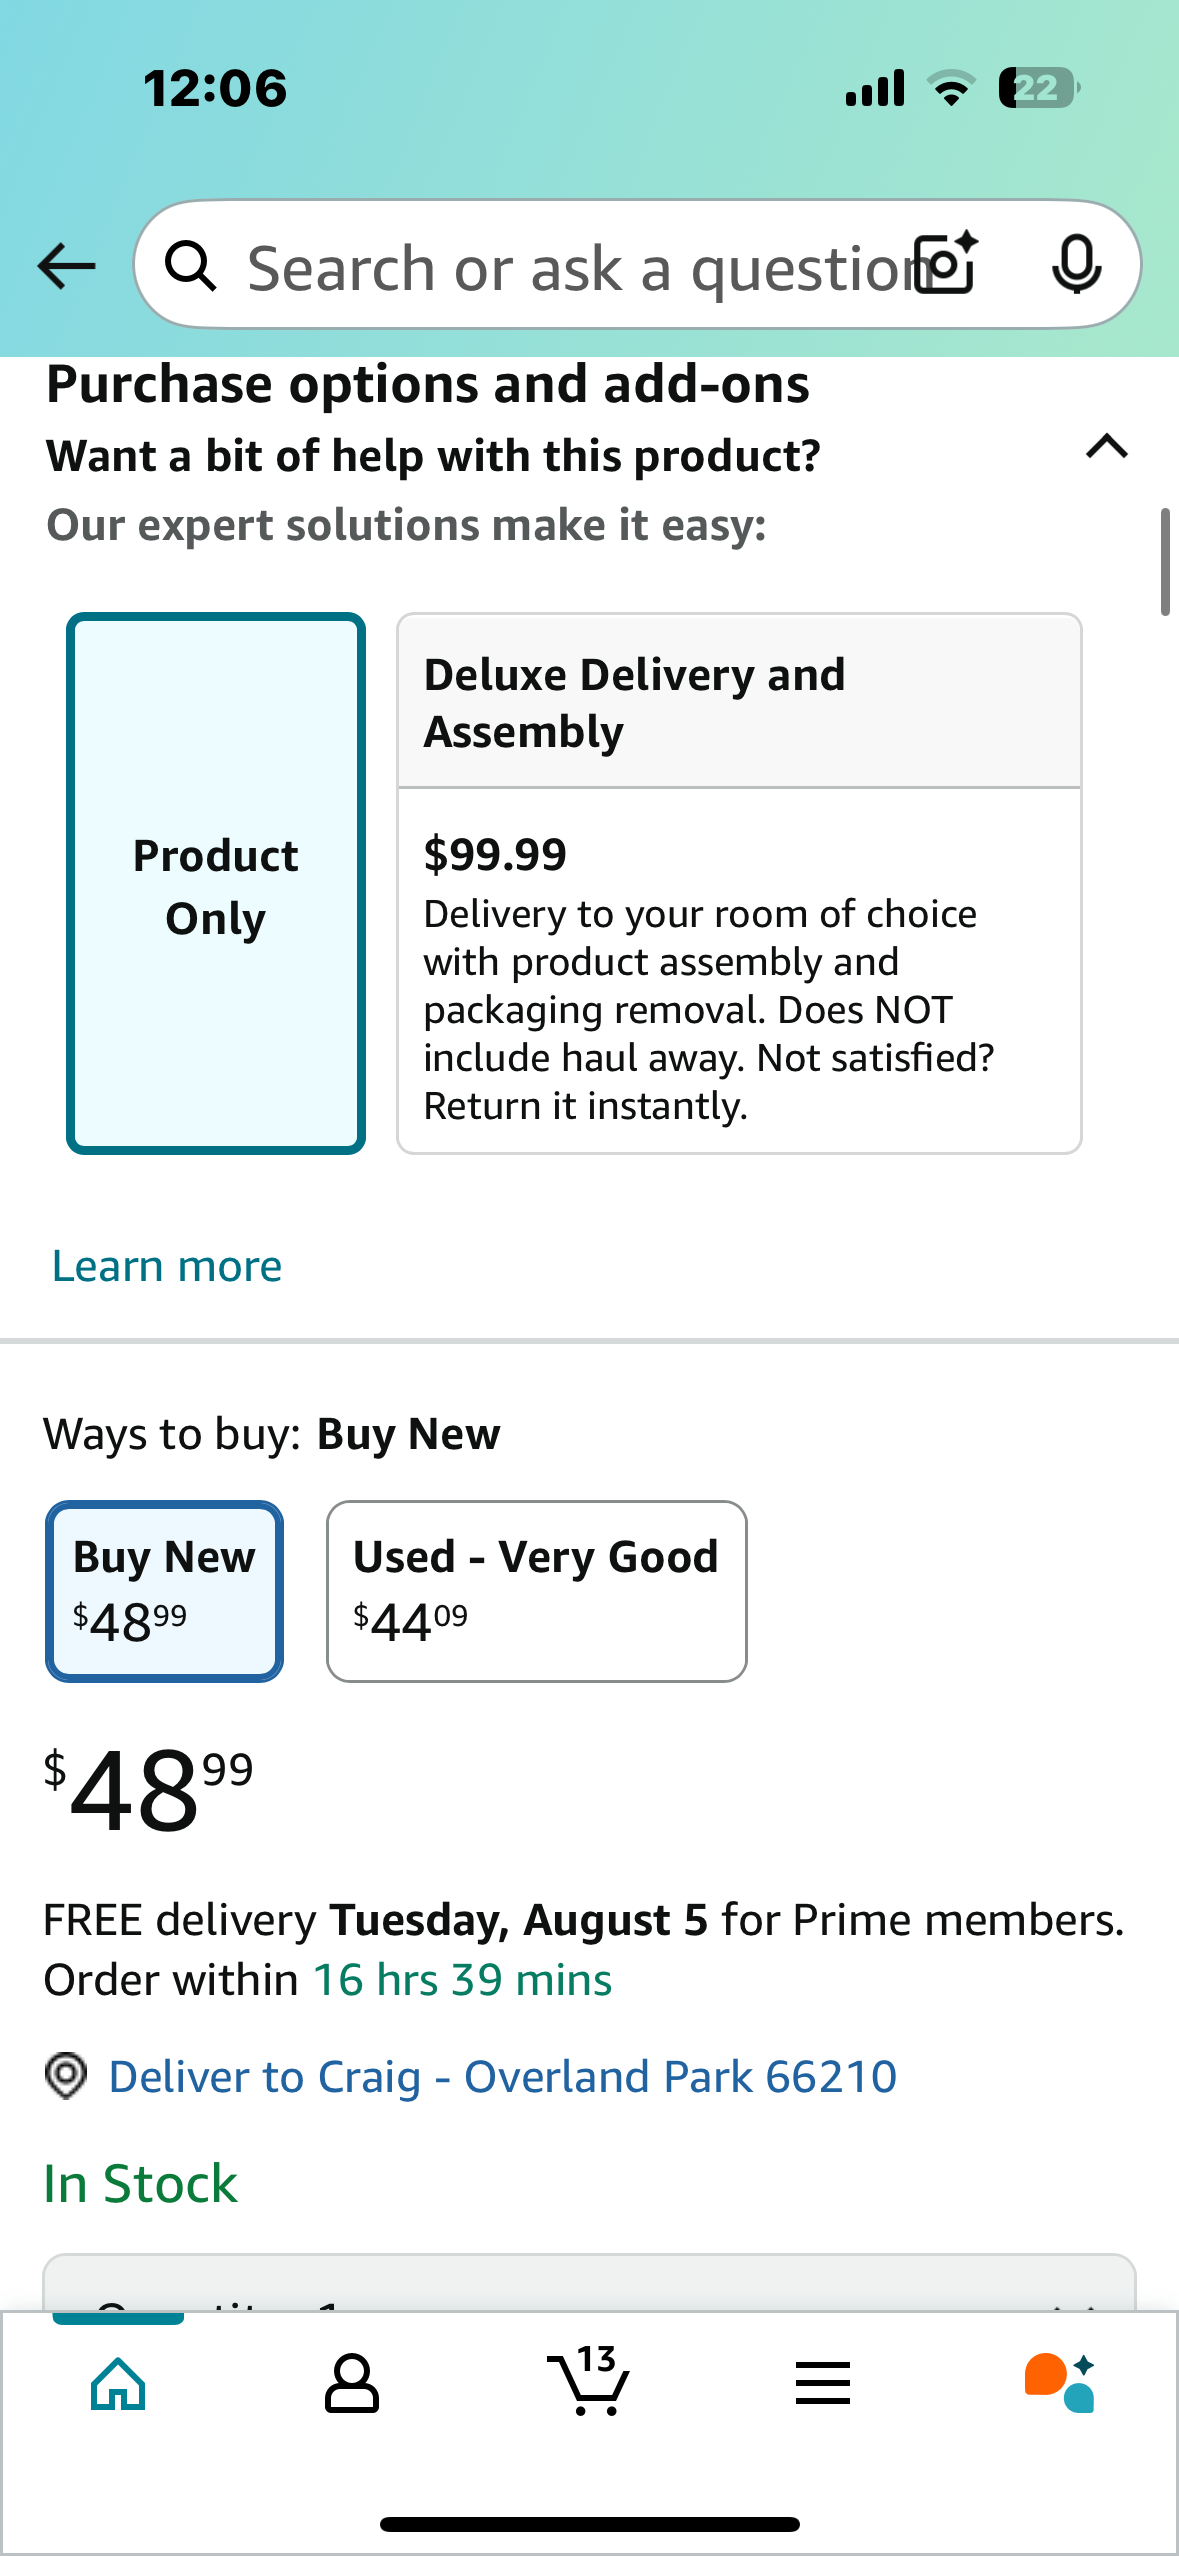Tap the back arrow icon
The width and height of the screenshot is (1179, 2556).
pyautogui.click(x=66, y=266)
